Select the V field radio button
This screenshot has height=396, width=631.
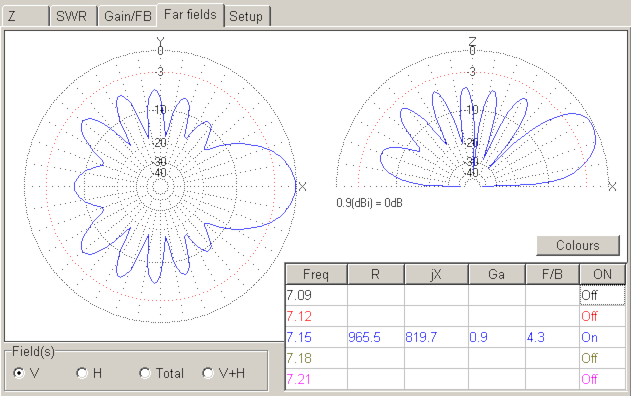(26, 373)
